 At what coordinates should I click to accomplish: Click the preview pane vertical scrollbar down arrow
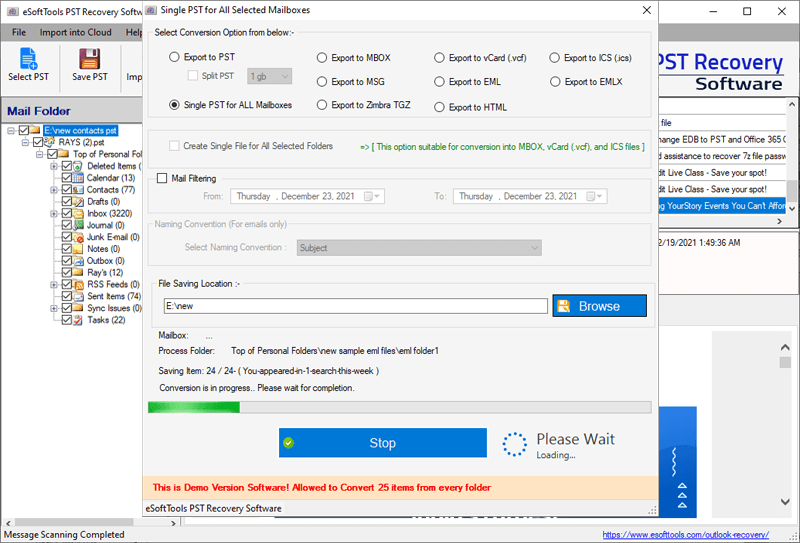point(785,502)
